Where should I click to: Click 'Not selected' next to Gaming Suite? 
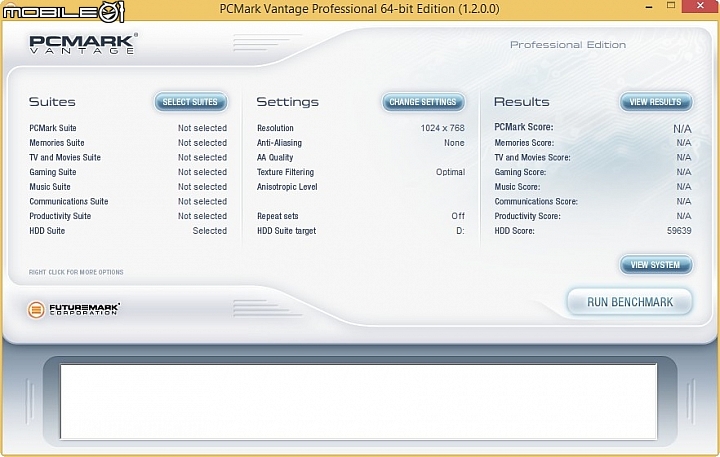point(202,172)
